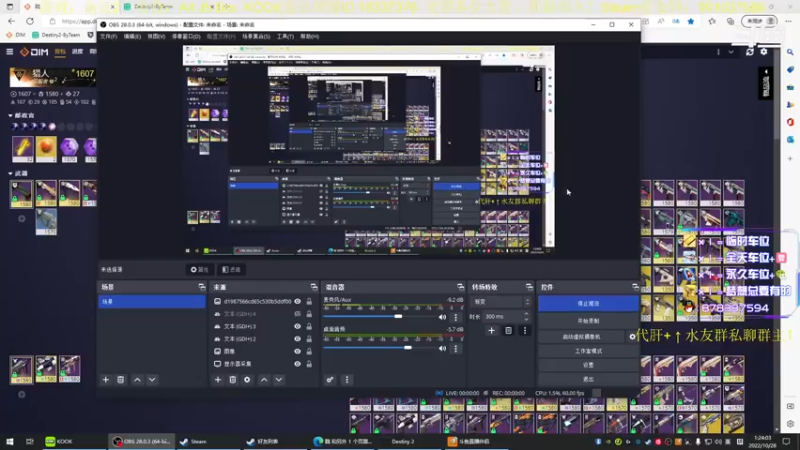Open the 文件(F) menu in OBS

(x=108, y=37)
